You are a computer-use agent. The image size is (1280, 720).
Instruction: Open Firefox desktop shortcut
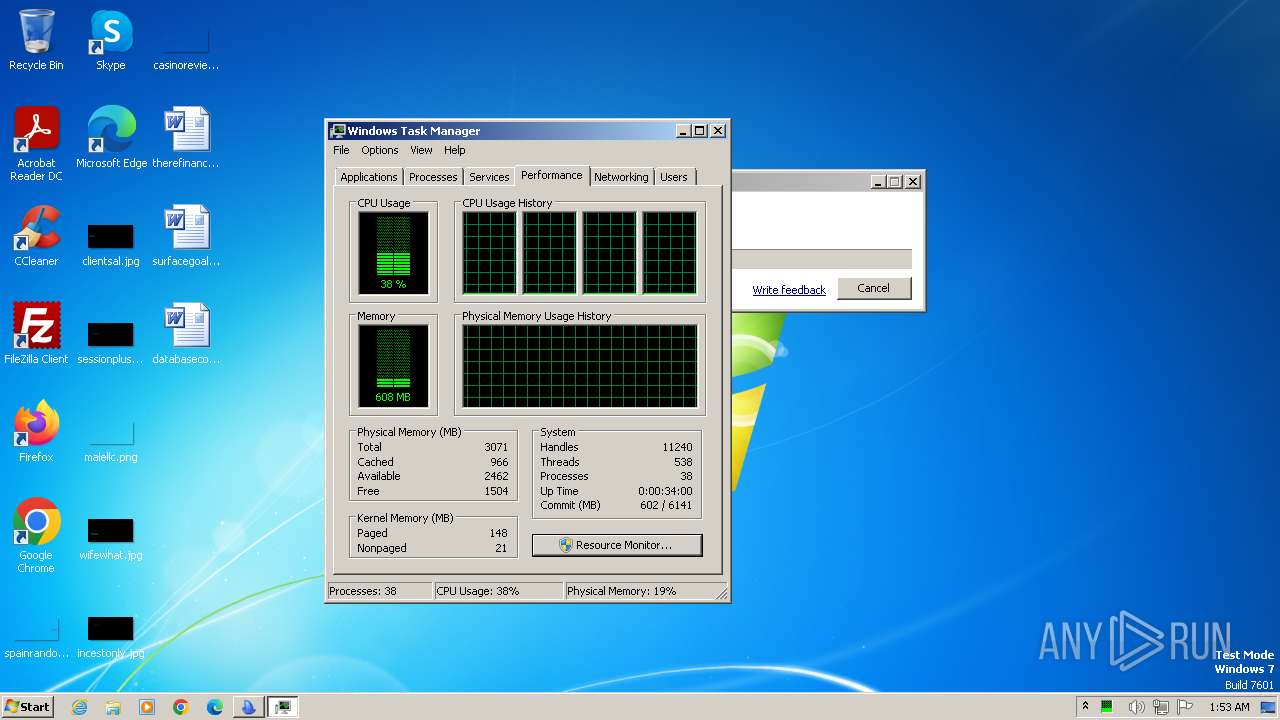click(36, 431)
